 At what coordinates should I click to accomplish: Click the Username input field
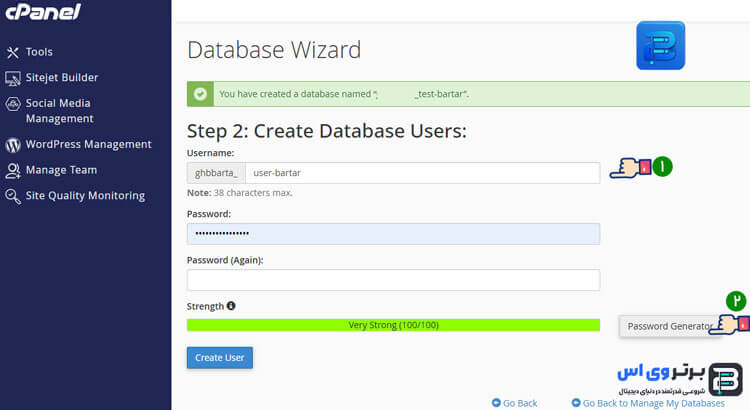point(421,172)
